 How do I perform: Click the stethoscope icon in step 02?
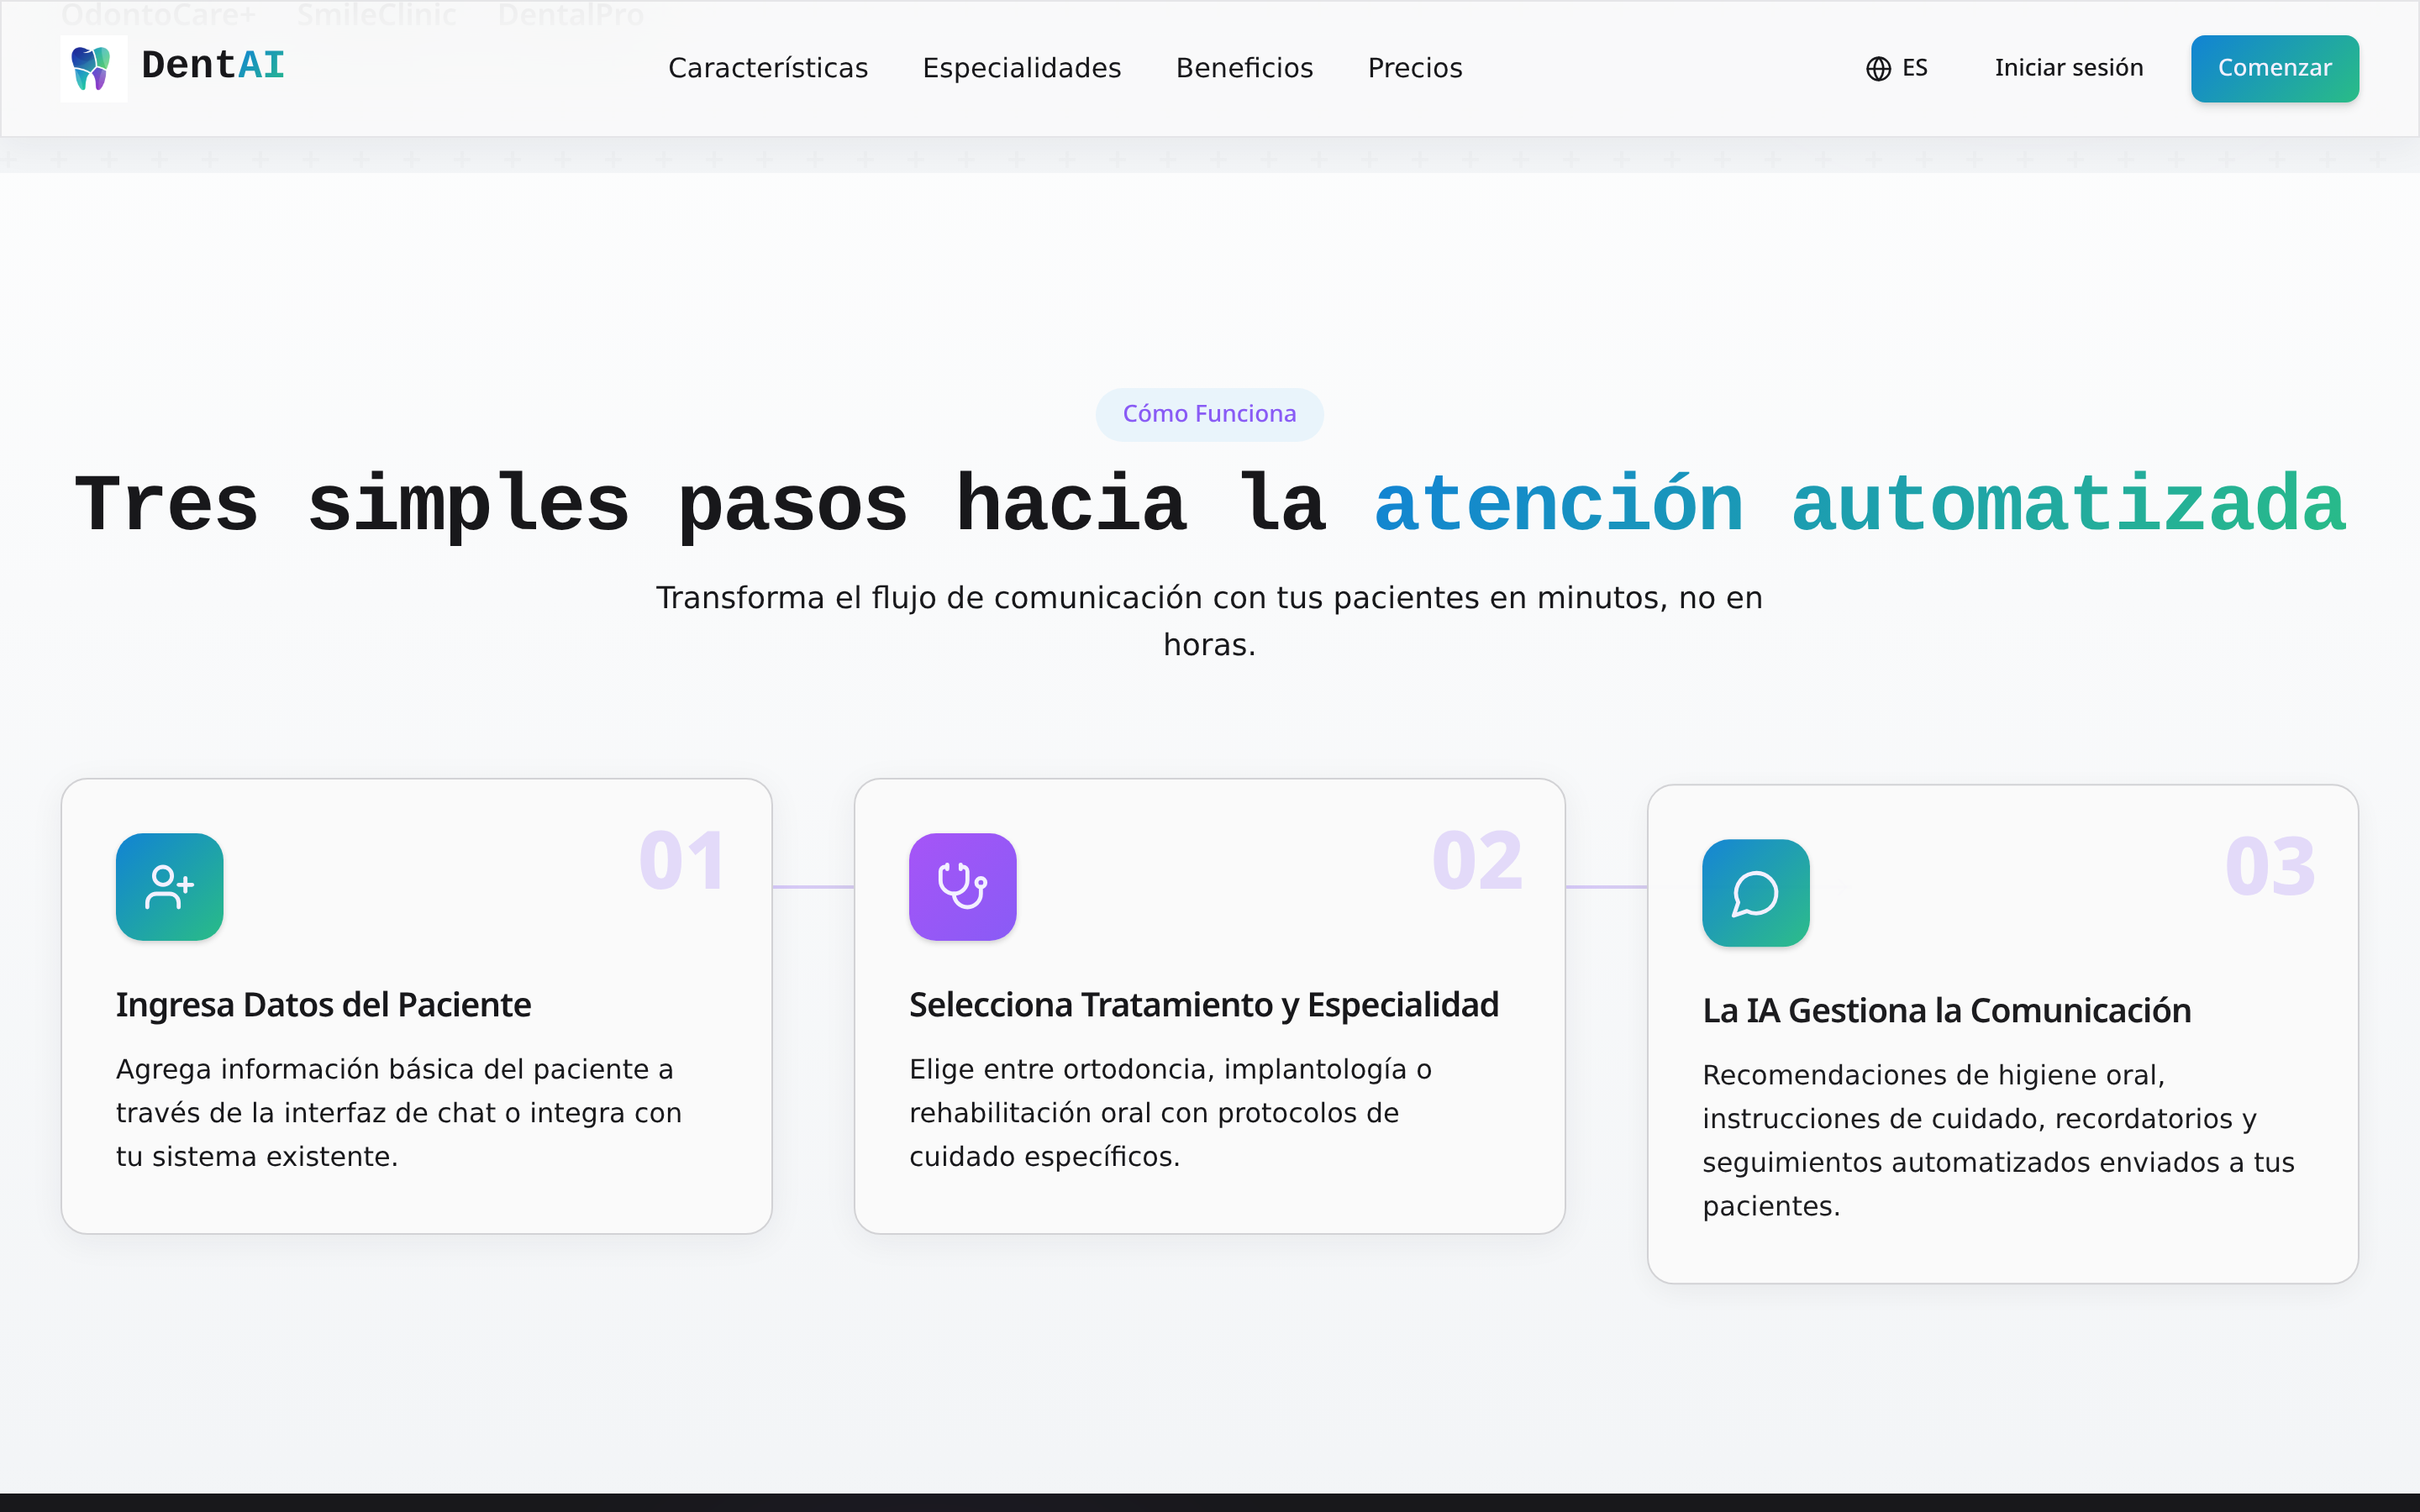(x=962, y=886)
